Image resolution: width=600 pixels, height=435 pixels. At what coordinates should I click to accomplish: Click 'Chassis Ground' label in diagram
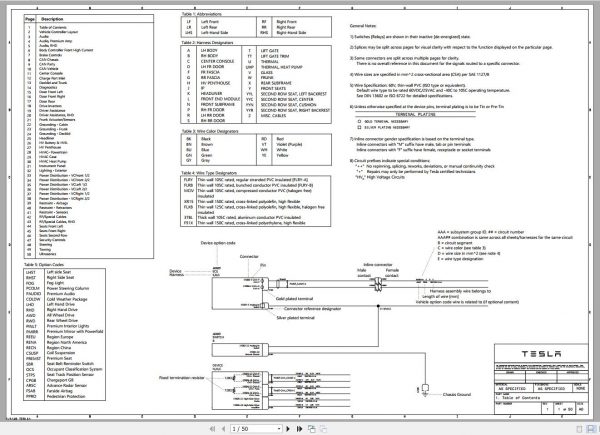coord(457,394)
